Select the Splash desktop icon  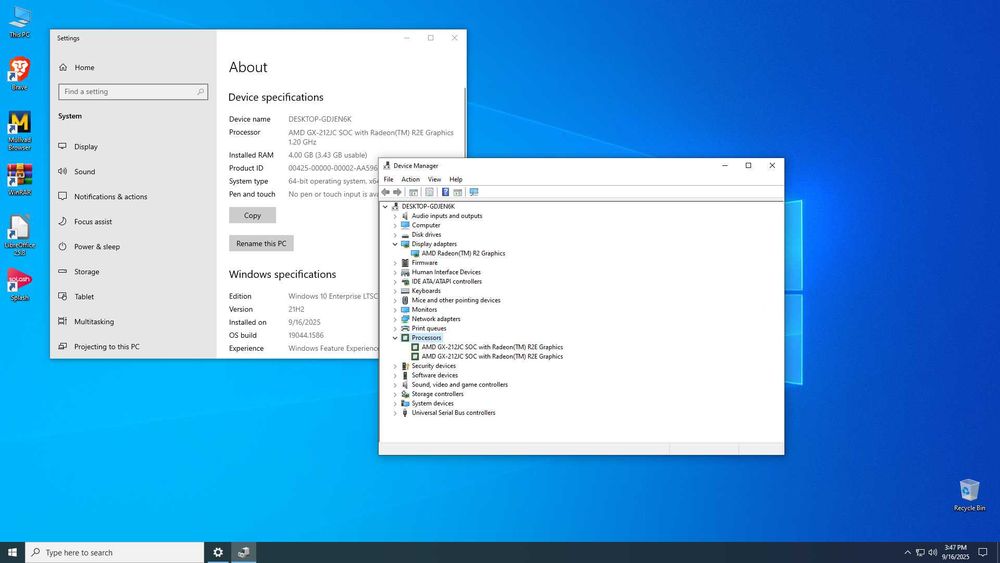point(19,284)
